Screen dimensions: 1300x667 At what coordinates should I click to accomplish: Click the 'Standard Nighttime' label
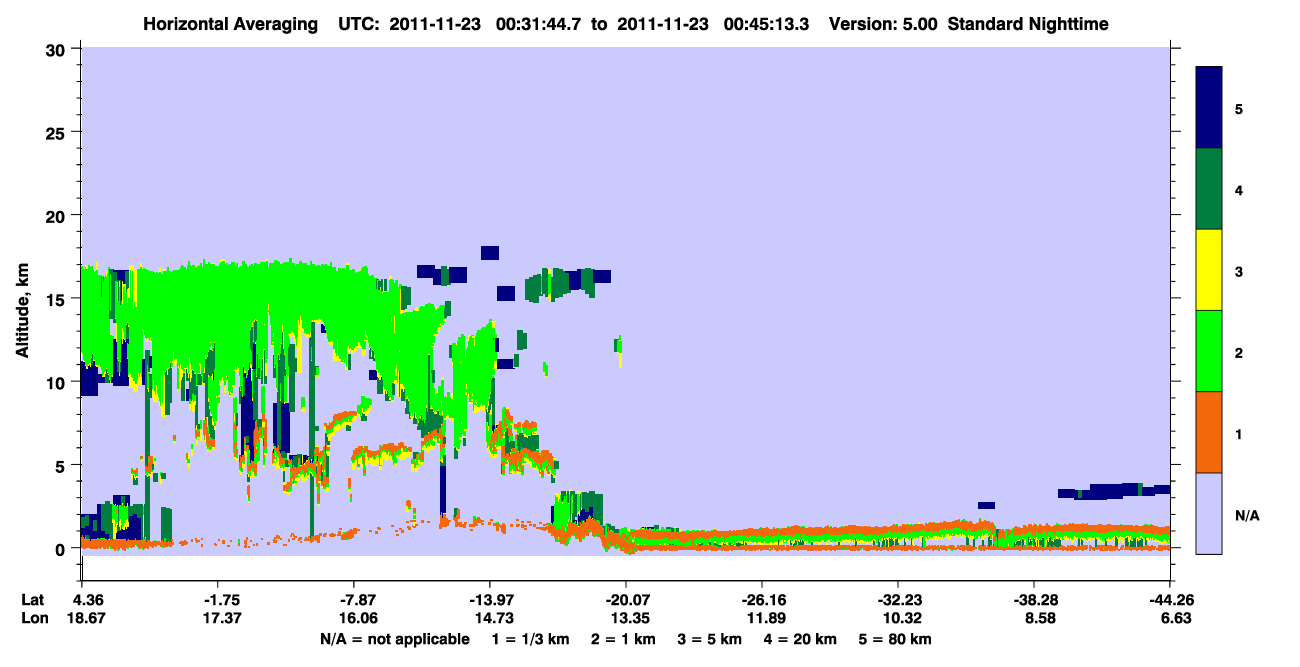1028,24
